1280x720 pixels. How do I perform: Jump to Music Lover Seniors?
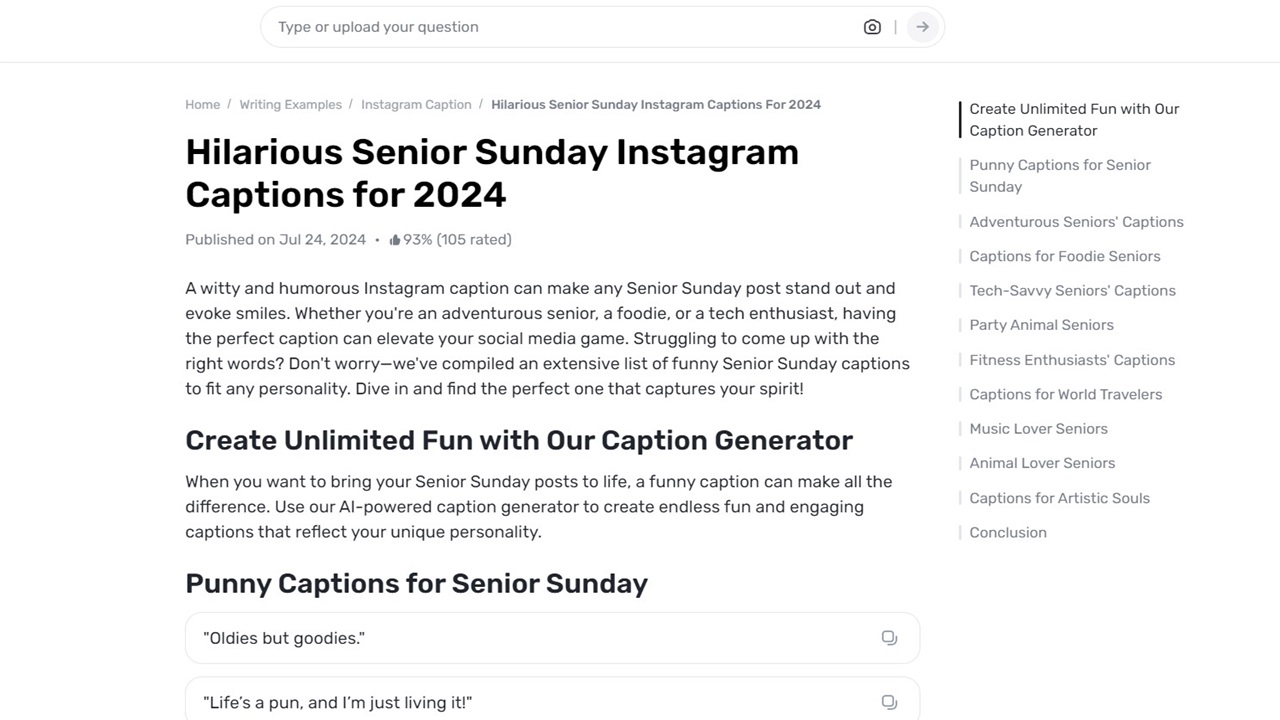click(1038, 428)
